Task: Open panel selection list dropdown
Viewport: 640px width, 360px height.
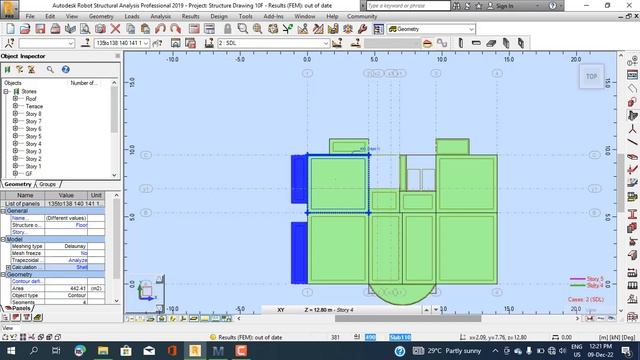Action: (x=146, y=43)
